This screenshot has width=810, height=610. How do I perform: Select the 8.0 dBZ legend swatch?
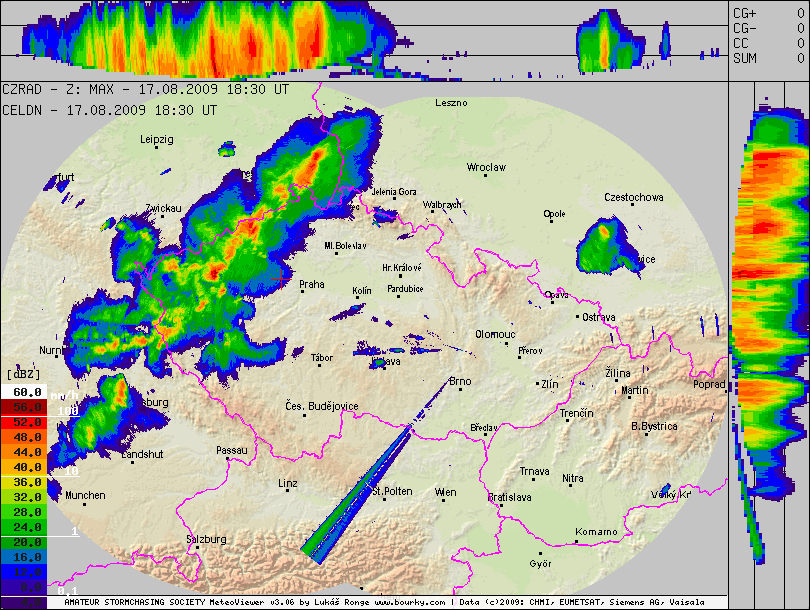click(24, 587)
